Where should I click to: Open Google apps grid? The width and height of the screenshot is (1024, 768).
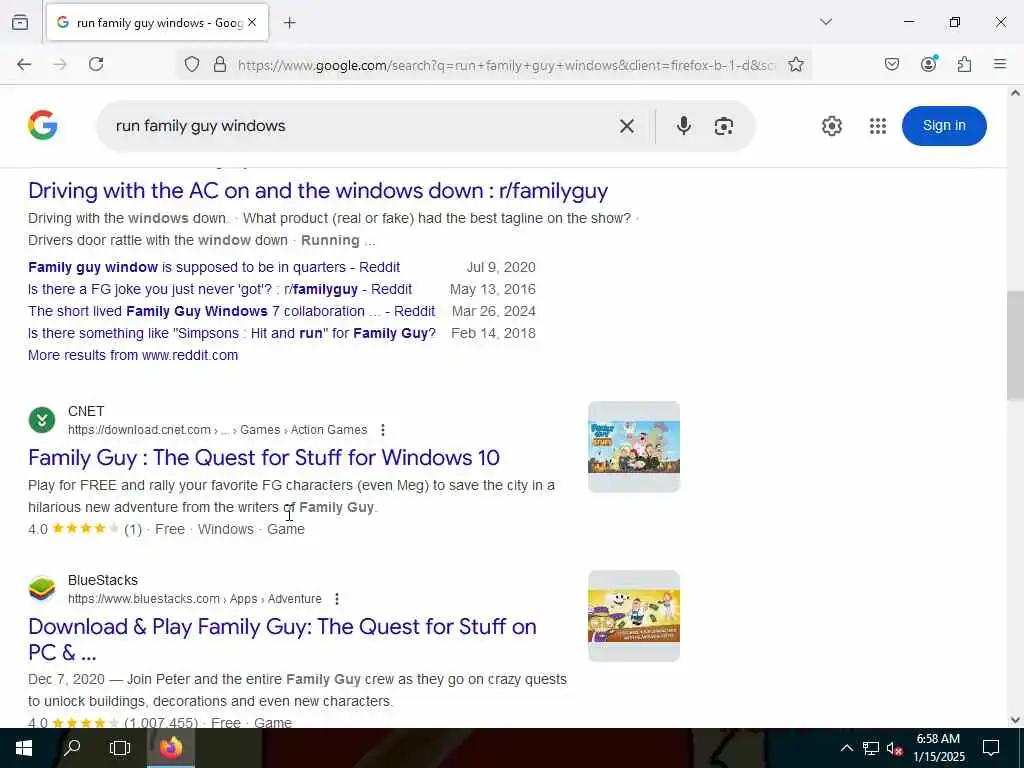click(x=878, y=126)
